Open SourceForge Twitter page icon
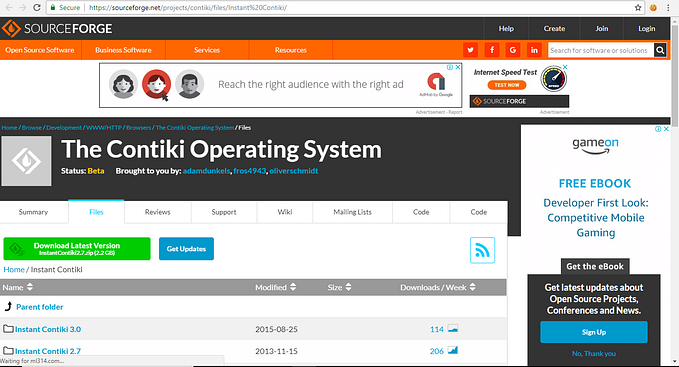Screen dimensions: 679x367 (470, 50)
